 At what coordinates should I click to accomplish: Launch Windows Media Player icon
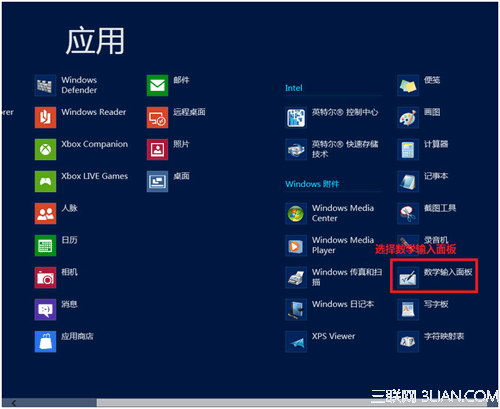coord(296,245)
